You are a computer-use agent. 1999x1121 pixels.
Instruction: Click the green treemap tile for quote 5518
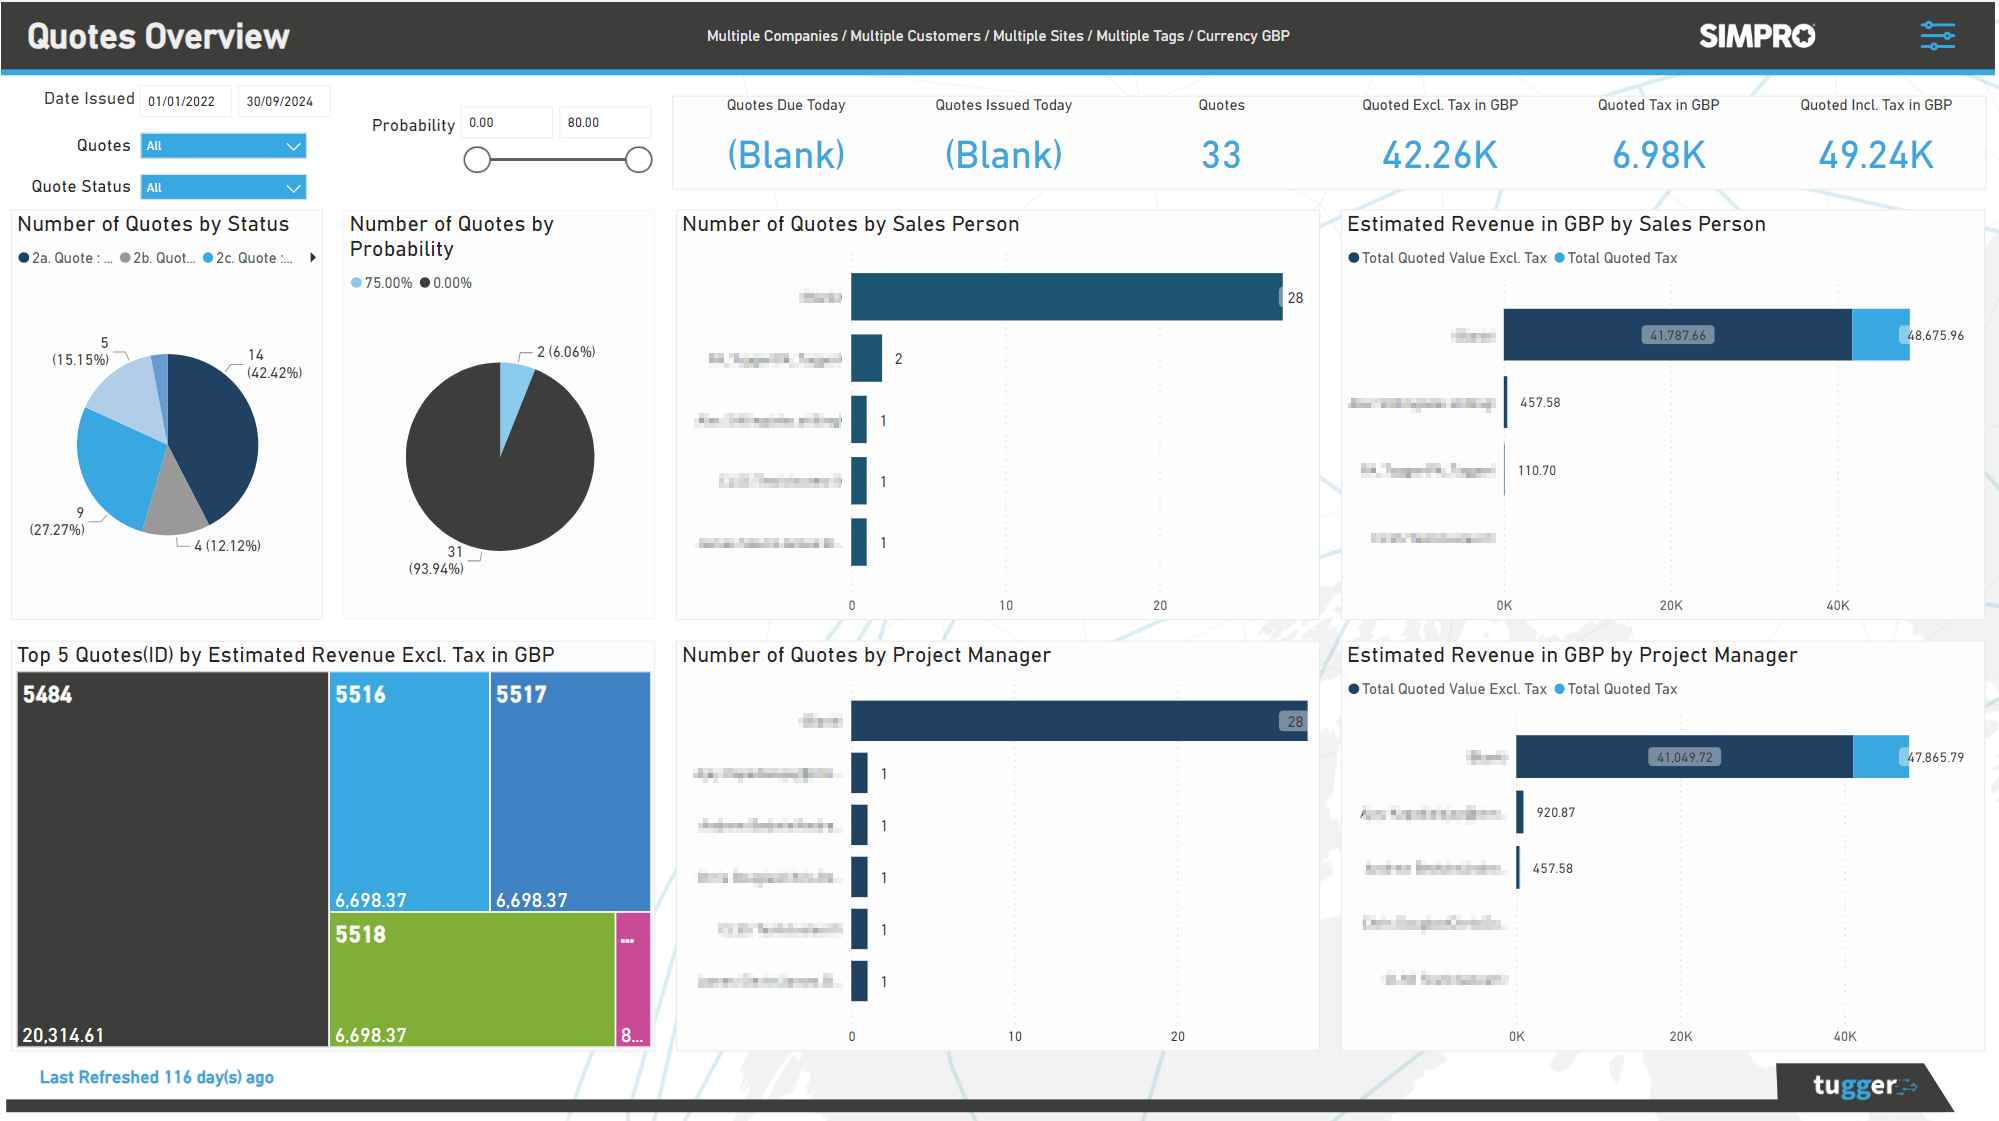(472, 979)
